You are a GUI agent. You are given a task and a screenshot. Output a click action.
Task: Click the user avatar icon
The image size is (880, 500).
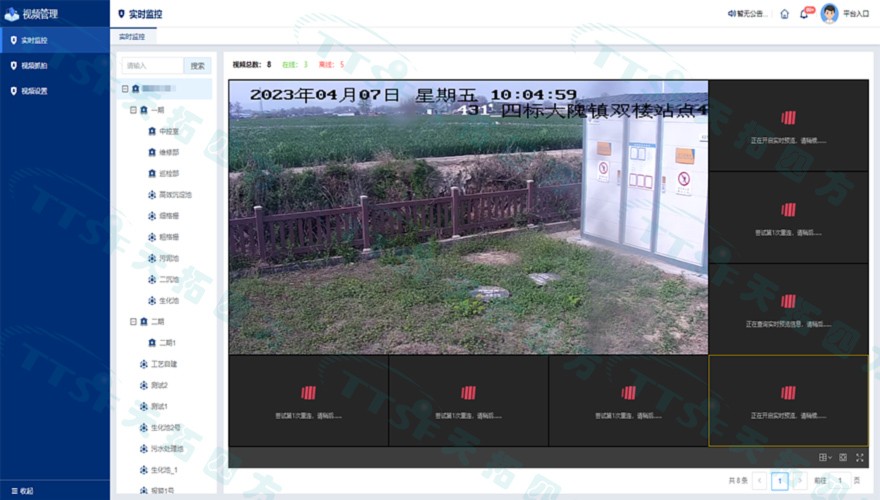click(x=829, y=14)
